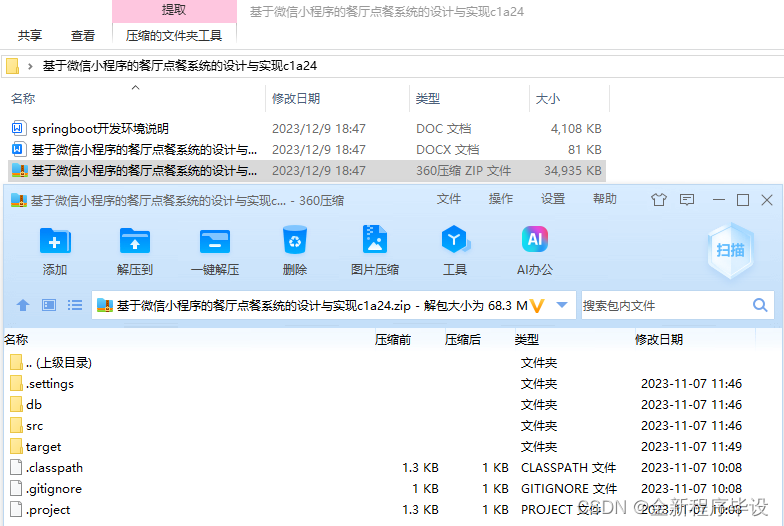Click the 删除 (Delete) recycle icon
784x526 pixels.
click(x=294, y=240)
